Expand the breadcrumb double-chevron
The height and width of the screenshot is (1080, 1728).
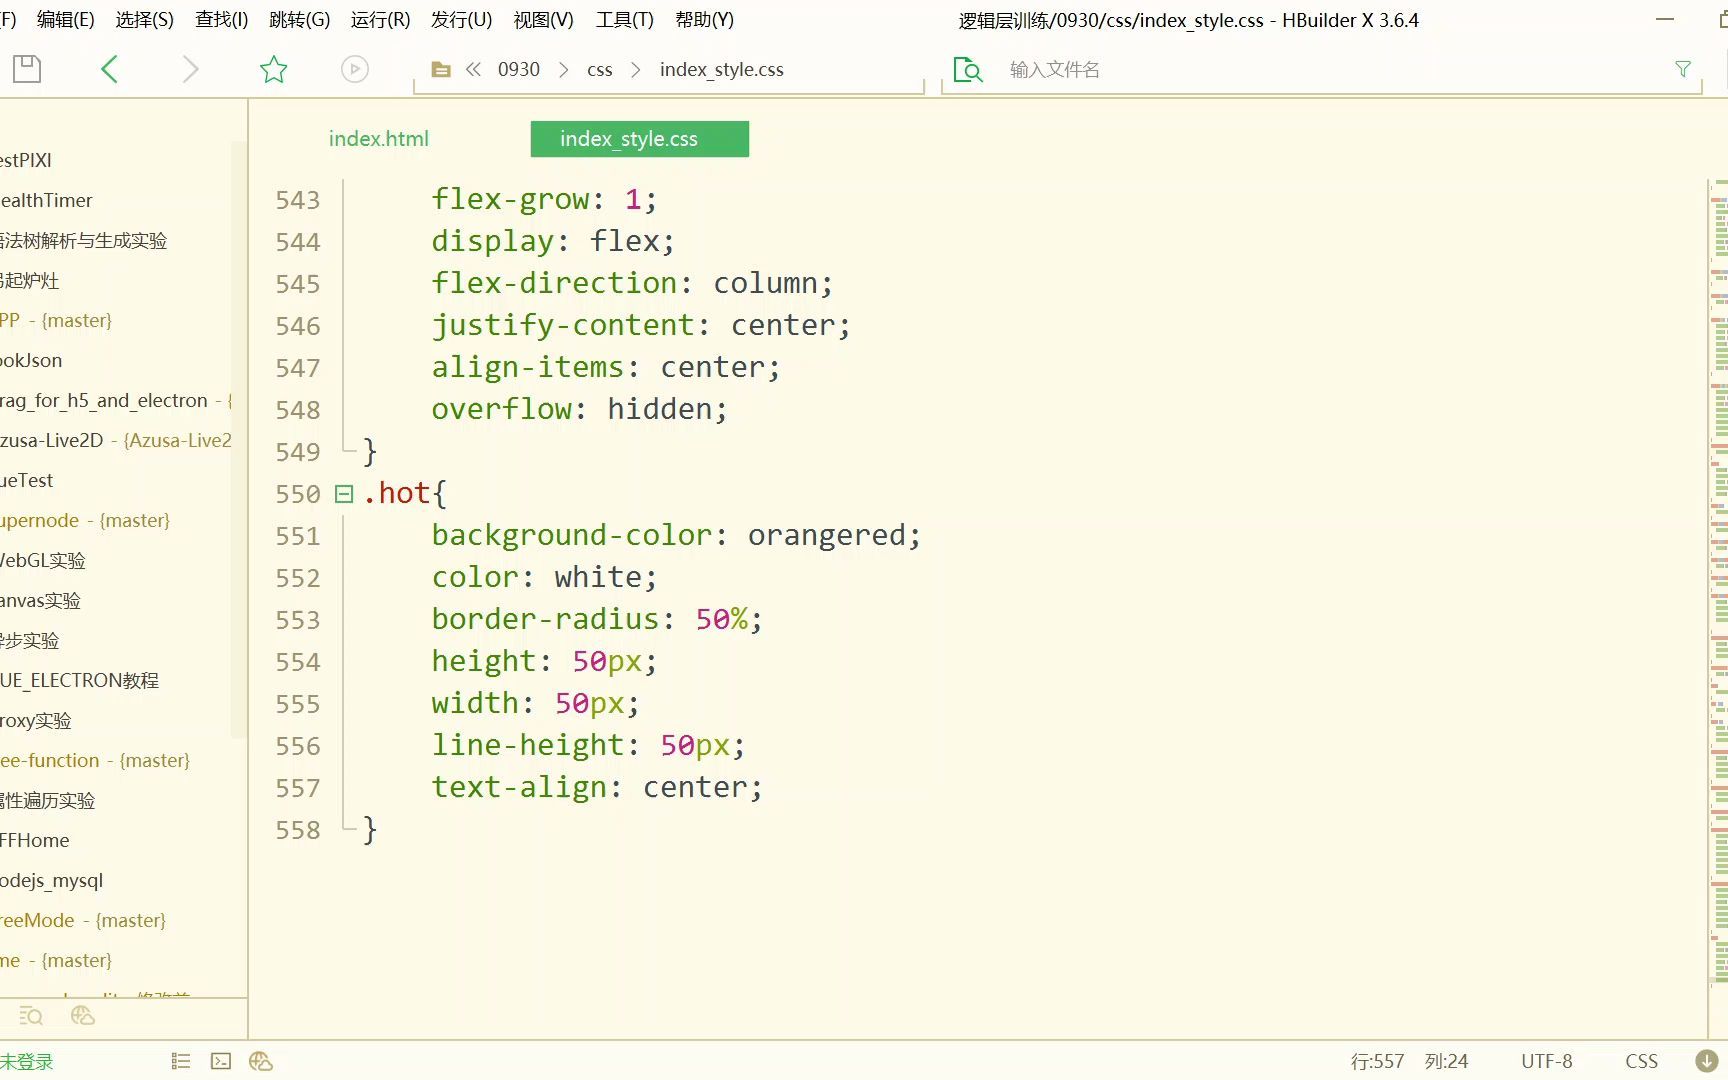coord(474,69)
